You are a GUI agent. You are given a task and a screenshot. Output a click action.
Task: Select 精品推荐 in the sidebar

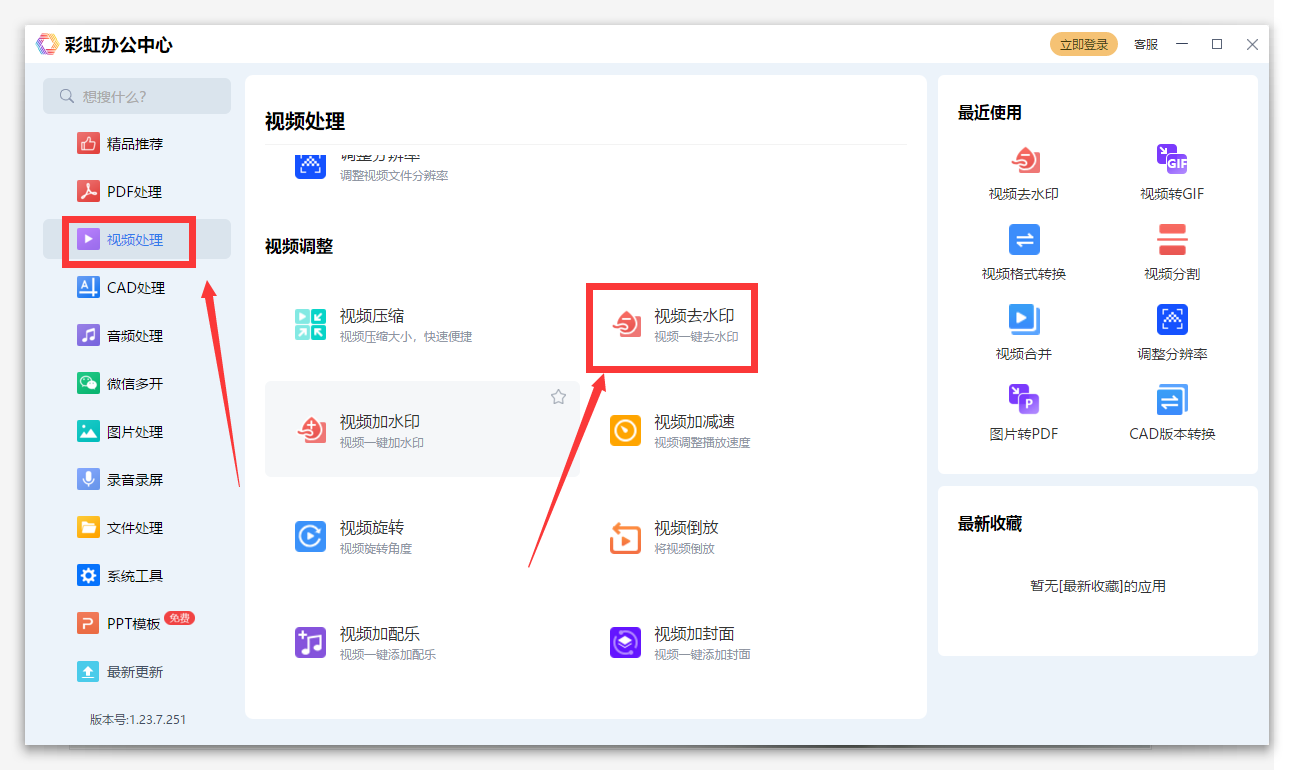tap(137, 144)
